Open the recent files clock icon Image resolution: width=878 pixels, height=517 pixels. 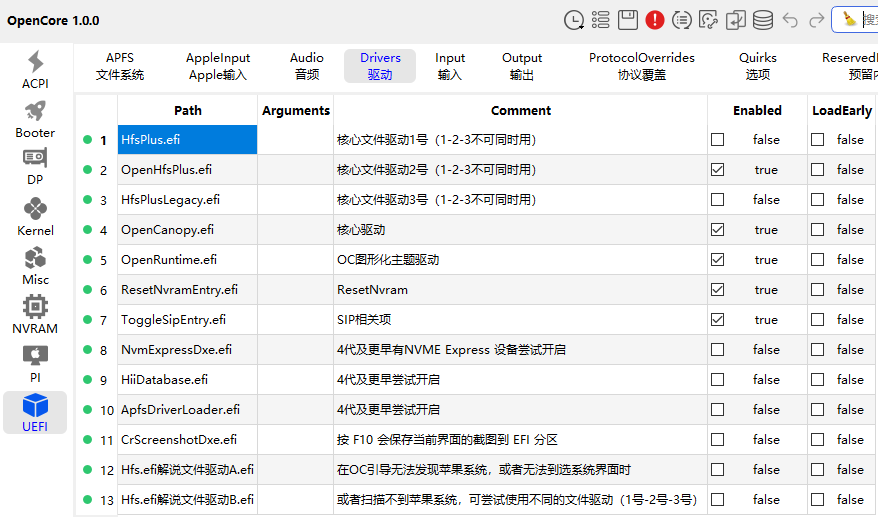tap(573, 20)
